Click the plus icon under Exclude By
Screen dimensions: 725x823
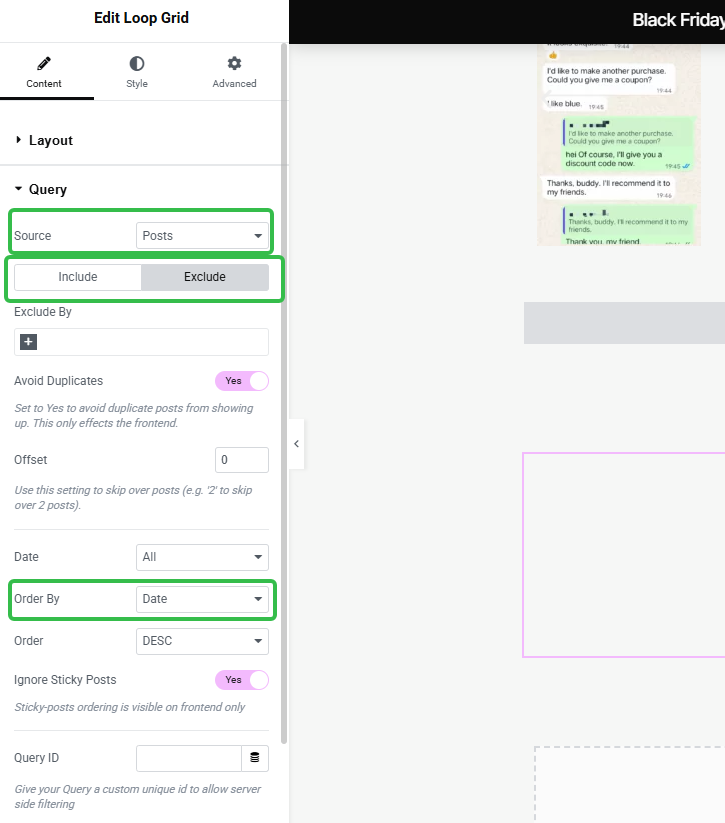tap(28, 342)
